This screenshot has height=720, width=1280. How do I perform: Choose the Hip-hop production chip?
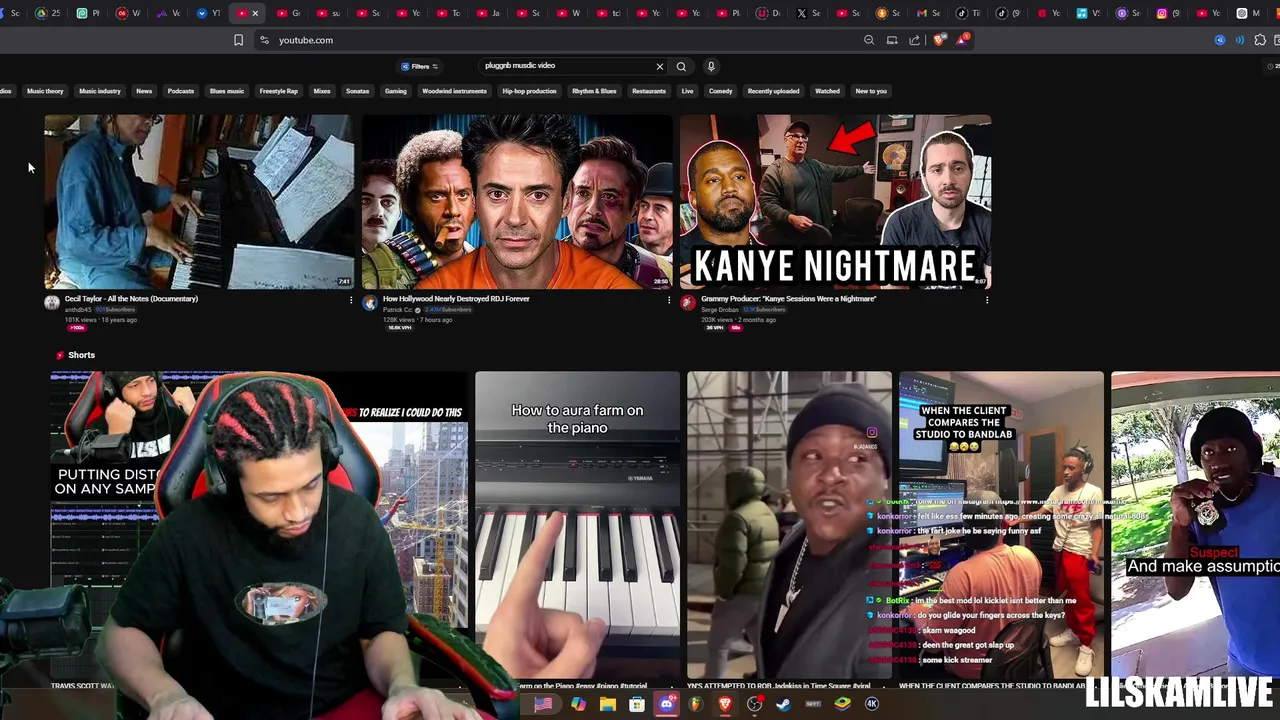pos(529,91)
